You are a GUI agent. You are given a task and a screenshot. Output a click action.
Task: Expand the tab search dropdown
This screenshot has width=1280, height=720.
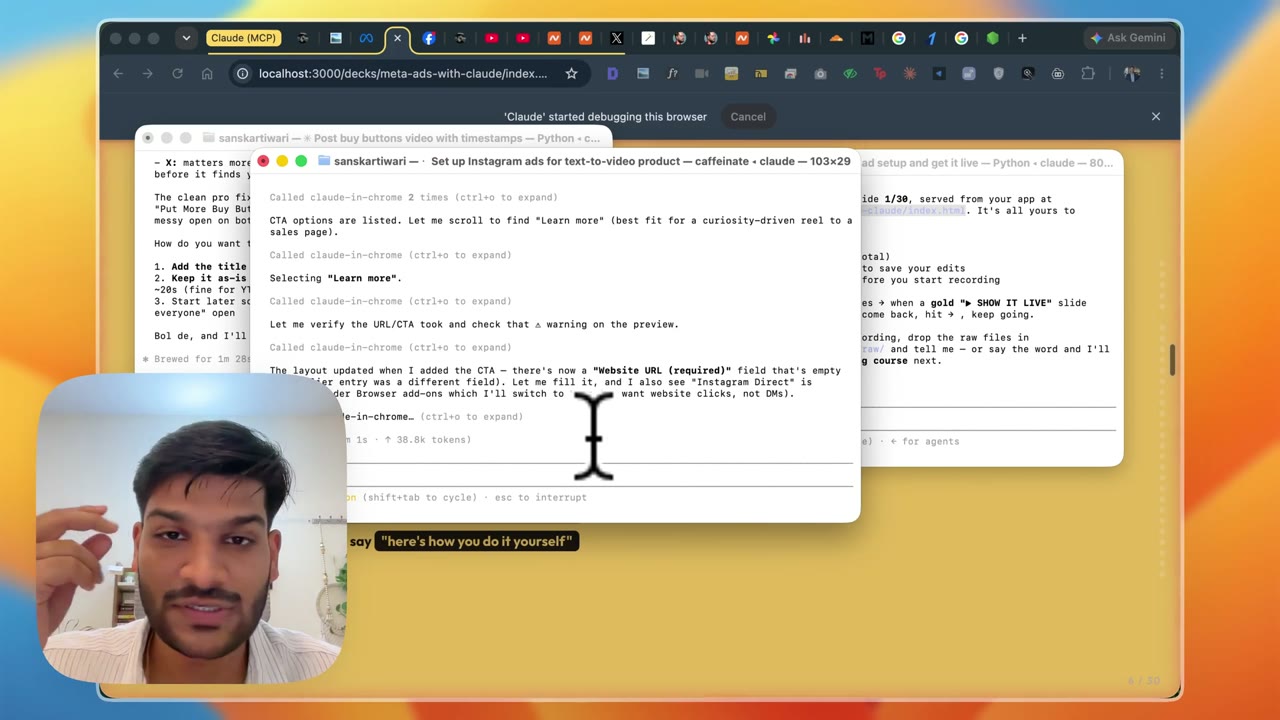click(x=186, y=38)
